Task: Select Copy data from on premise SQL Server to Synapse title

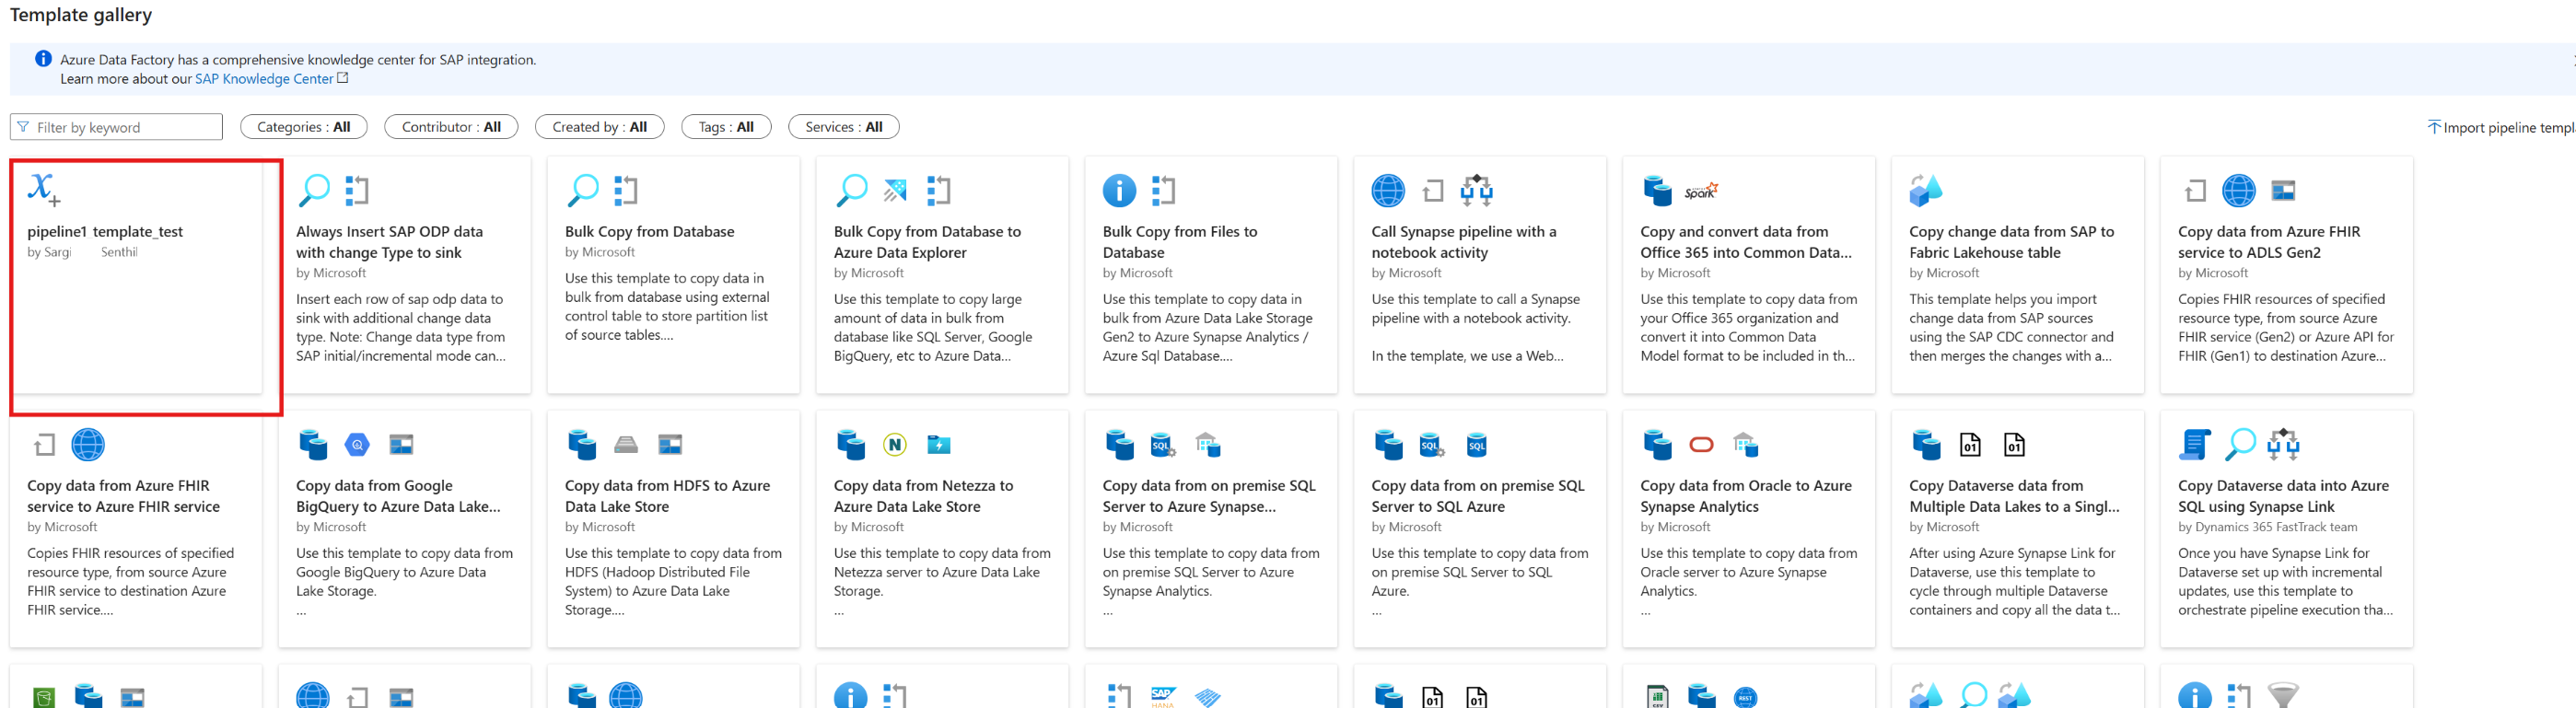Action: coord(1209,496)
